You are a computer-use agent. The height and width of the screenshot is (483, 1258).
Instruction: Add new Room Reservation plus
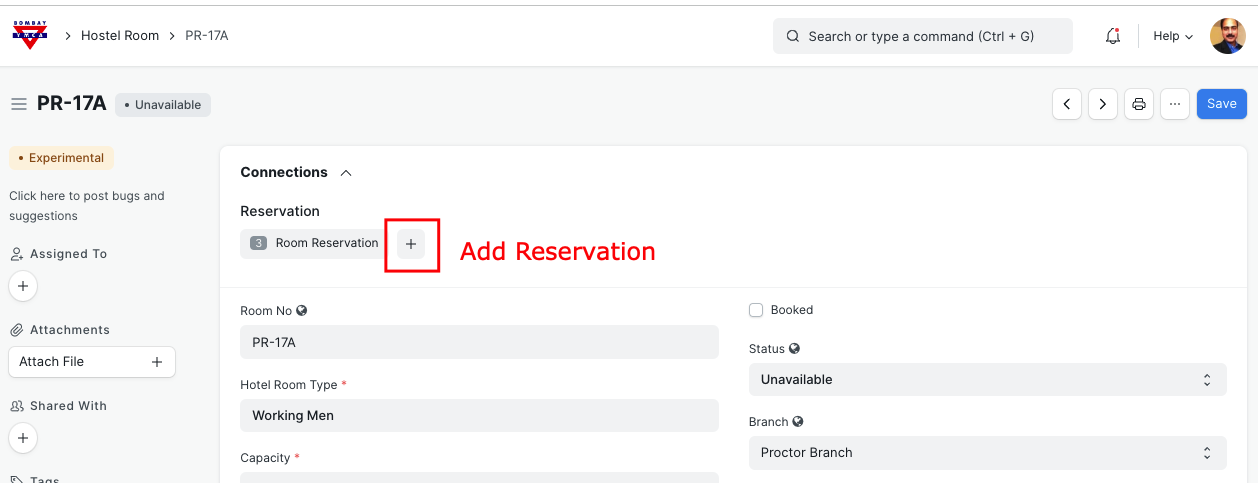[x=411, y=244]
